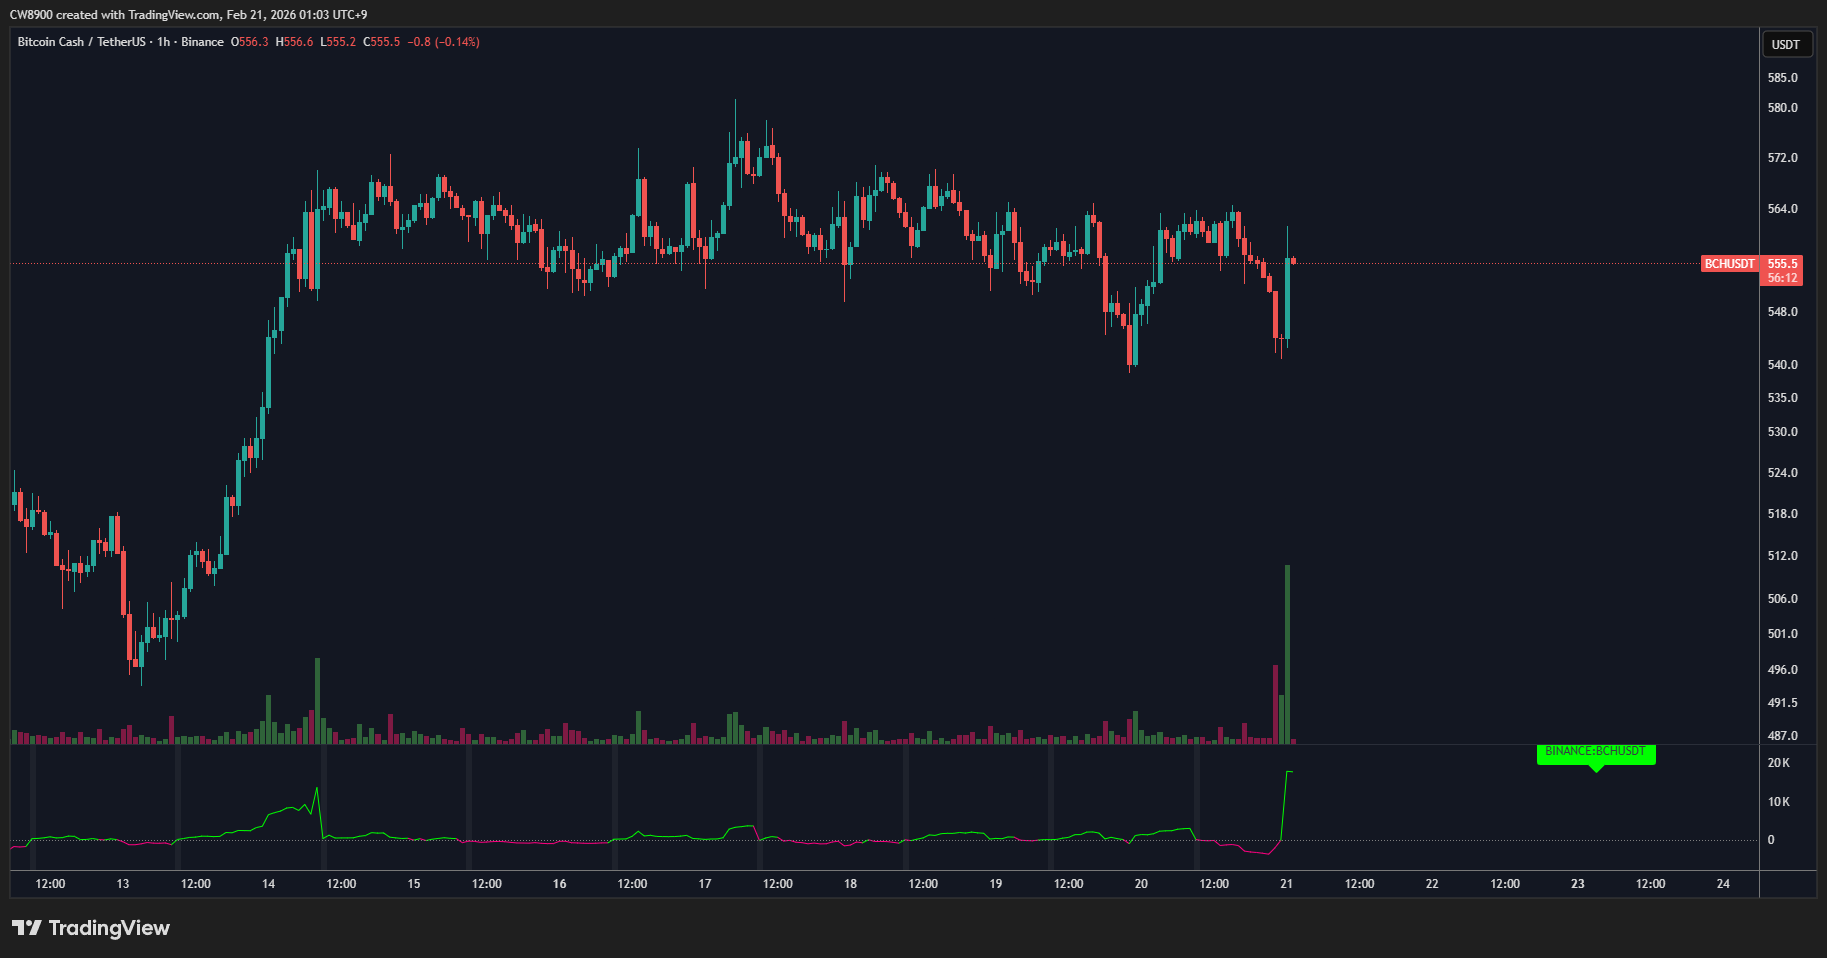Click the 530.0 price axis label

(1782, 432)
